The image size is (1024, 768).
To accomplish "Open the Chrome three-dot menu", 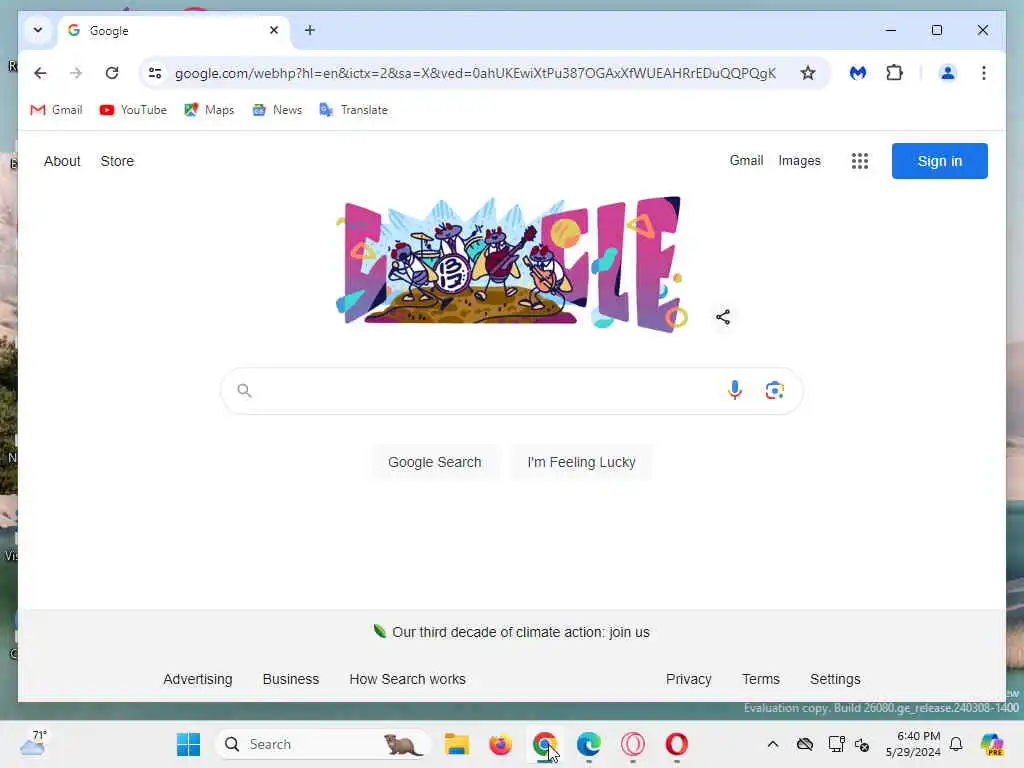I will tap(984, 72).
